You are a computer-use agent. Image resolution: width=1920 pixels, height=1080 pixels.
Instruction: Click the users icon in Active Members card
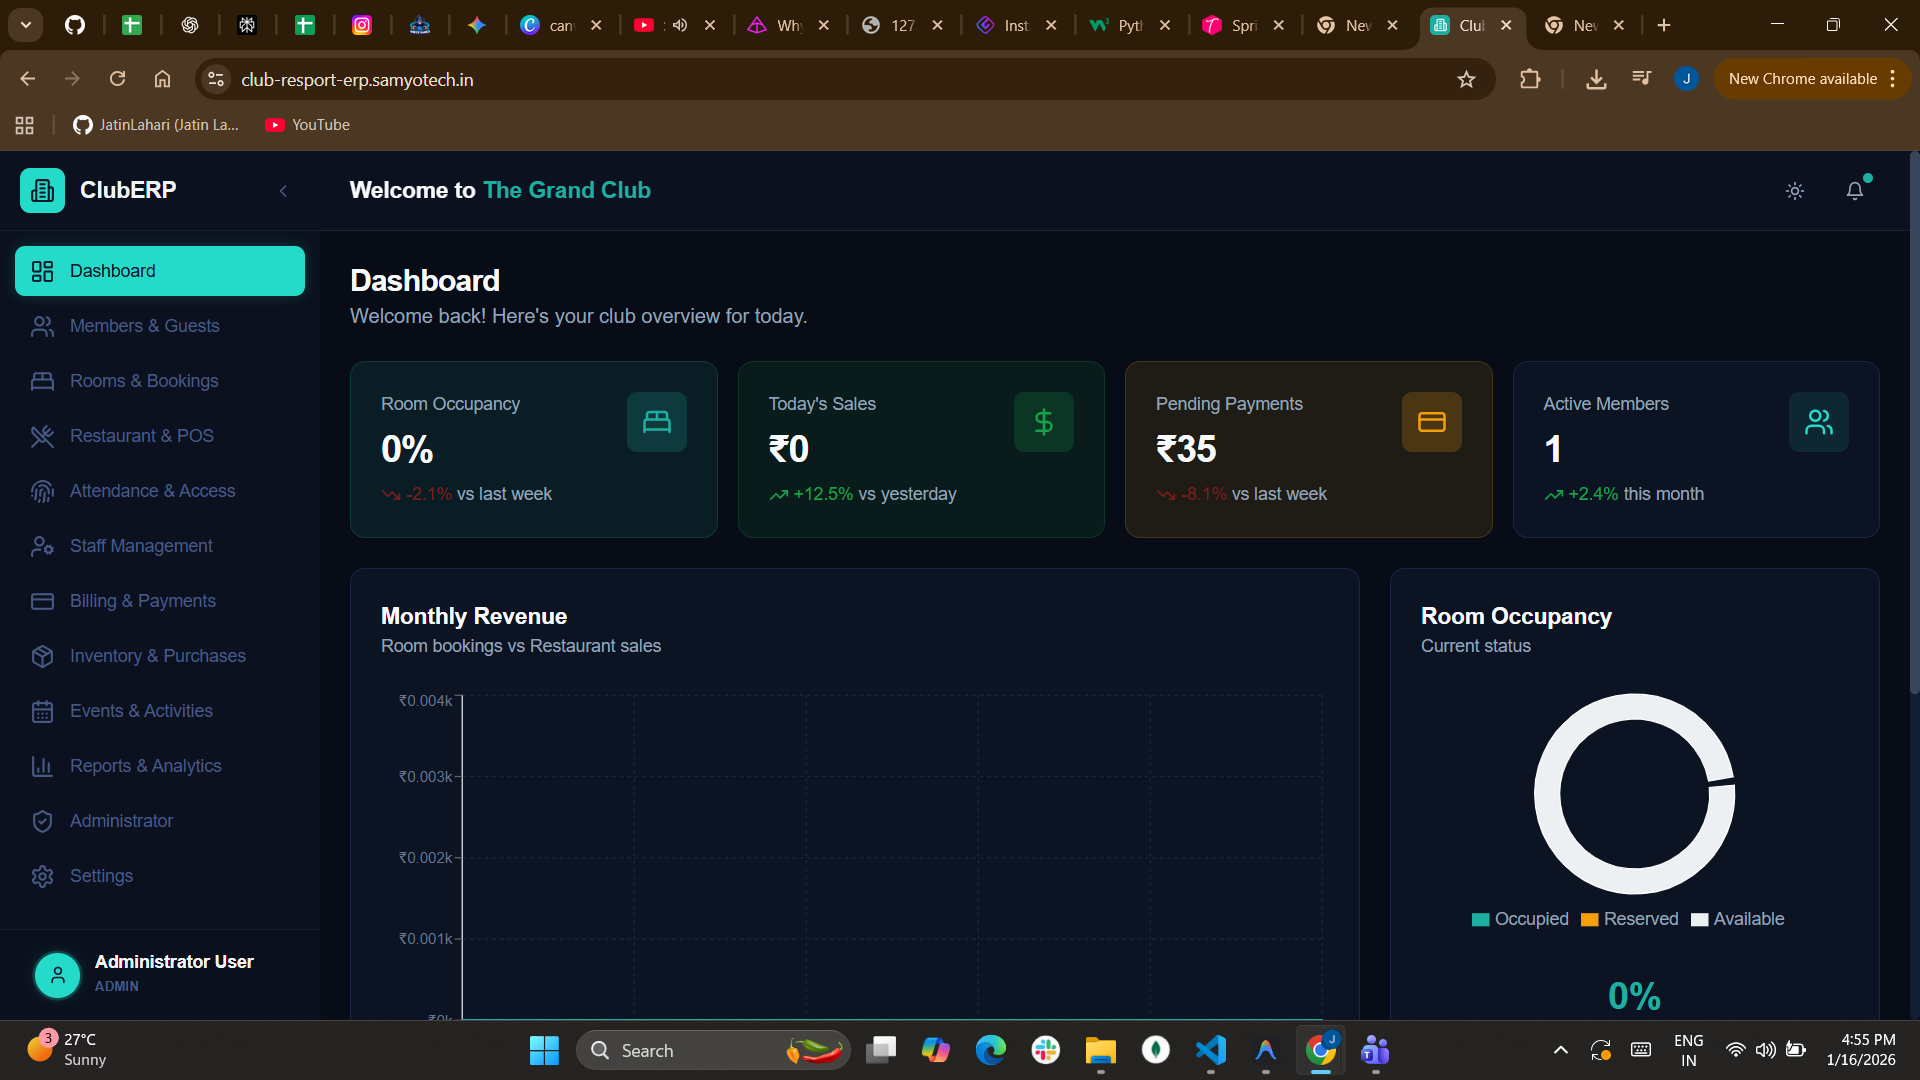click(1818, 422)
